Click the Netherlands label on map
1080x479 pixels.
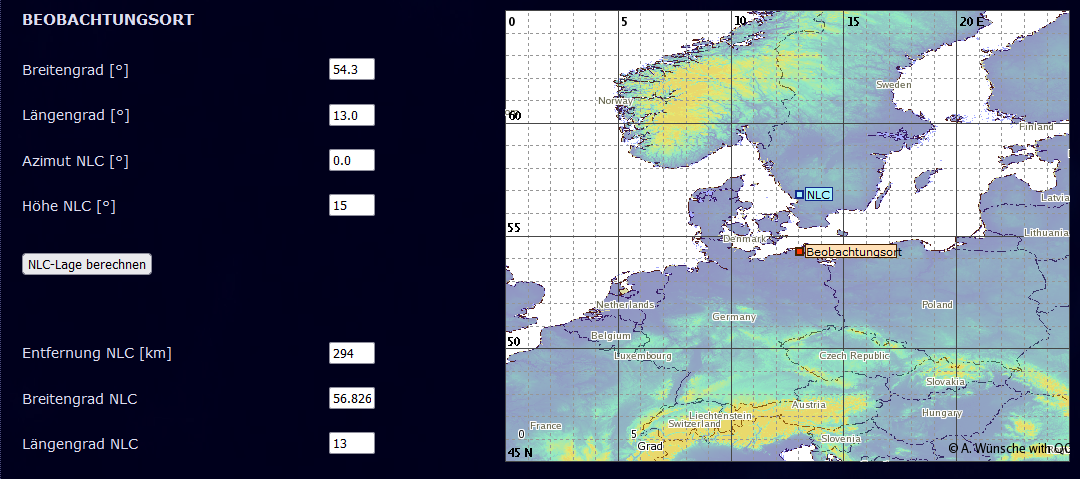click(x=624, y=304)
